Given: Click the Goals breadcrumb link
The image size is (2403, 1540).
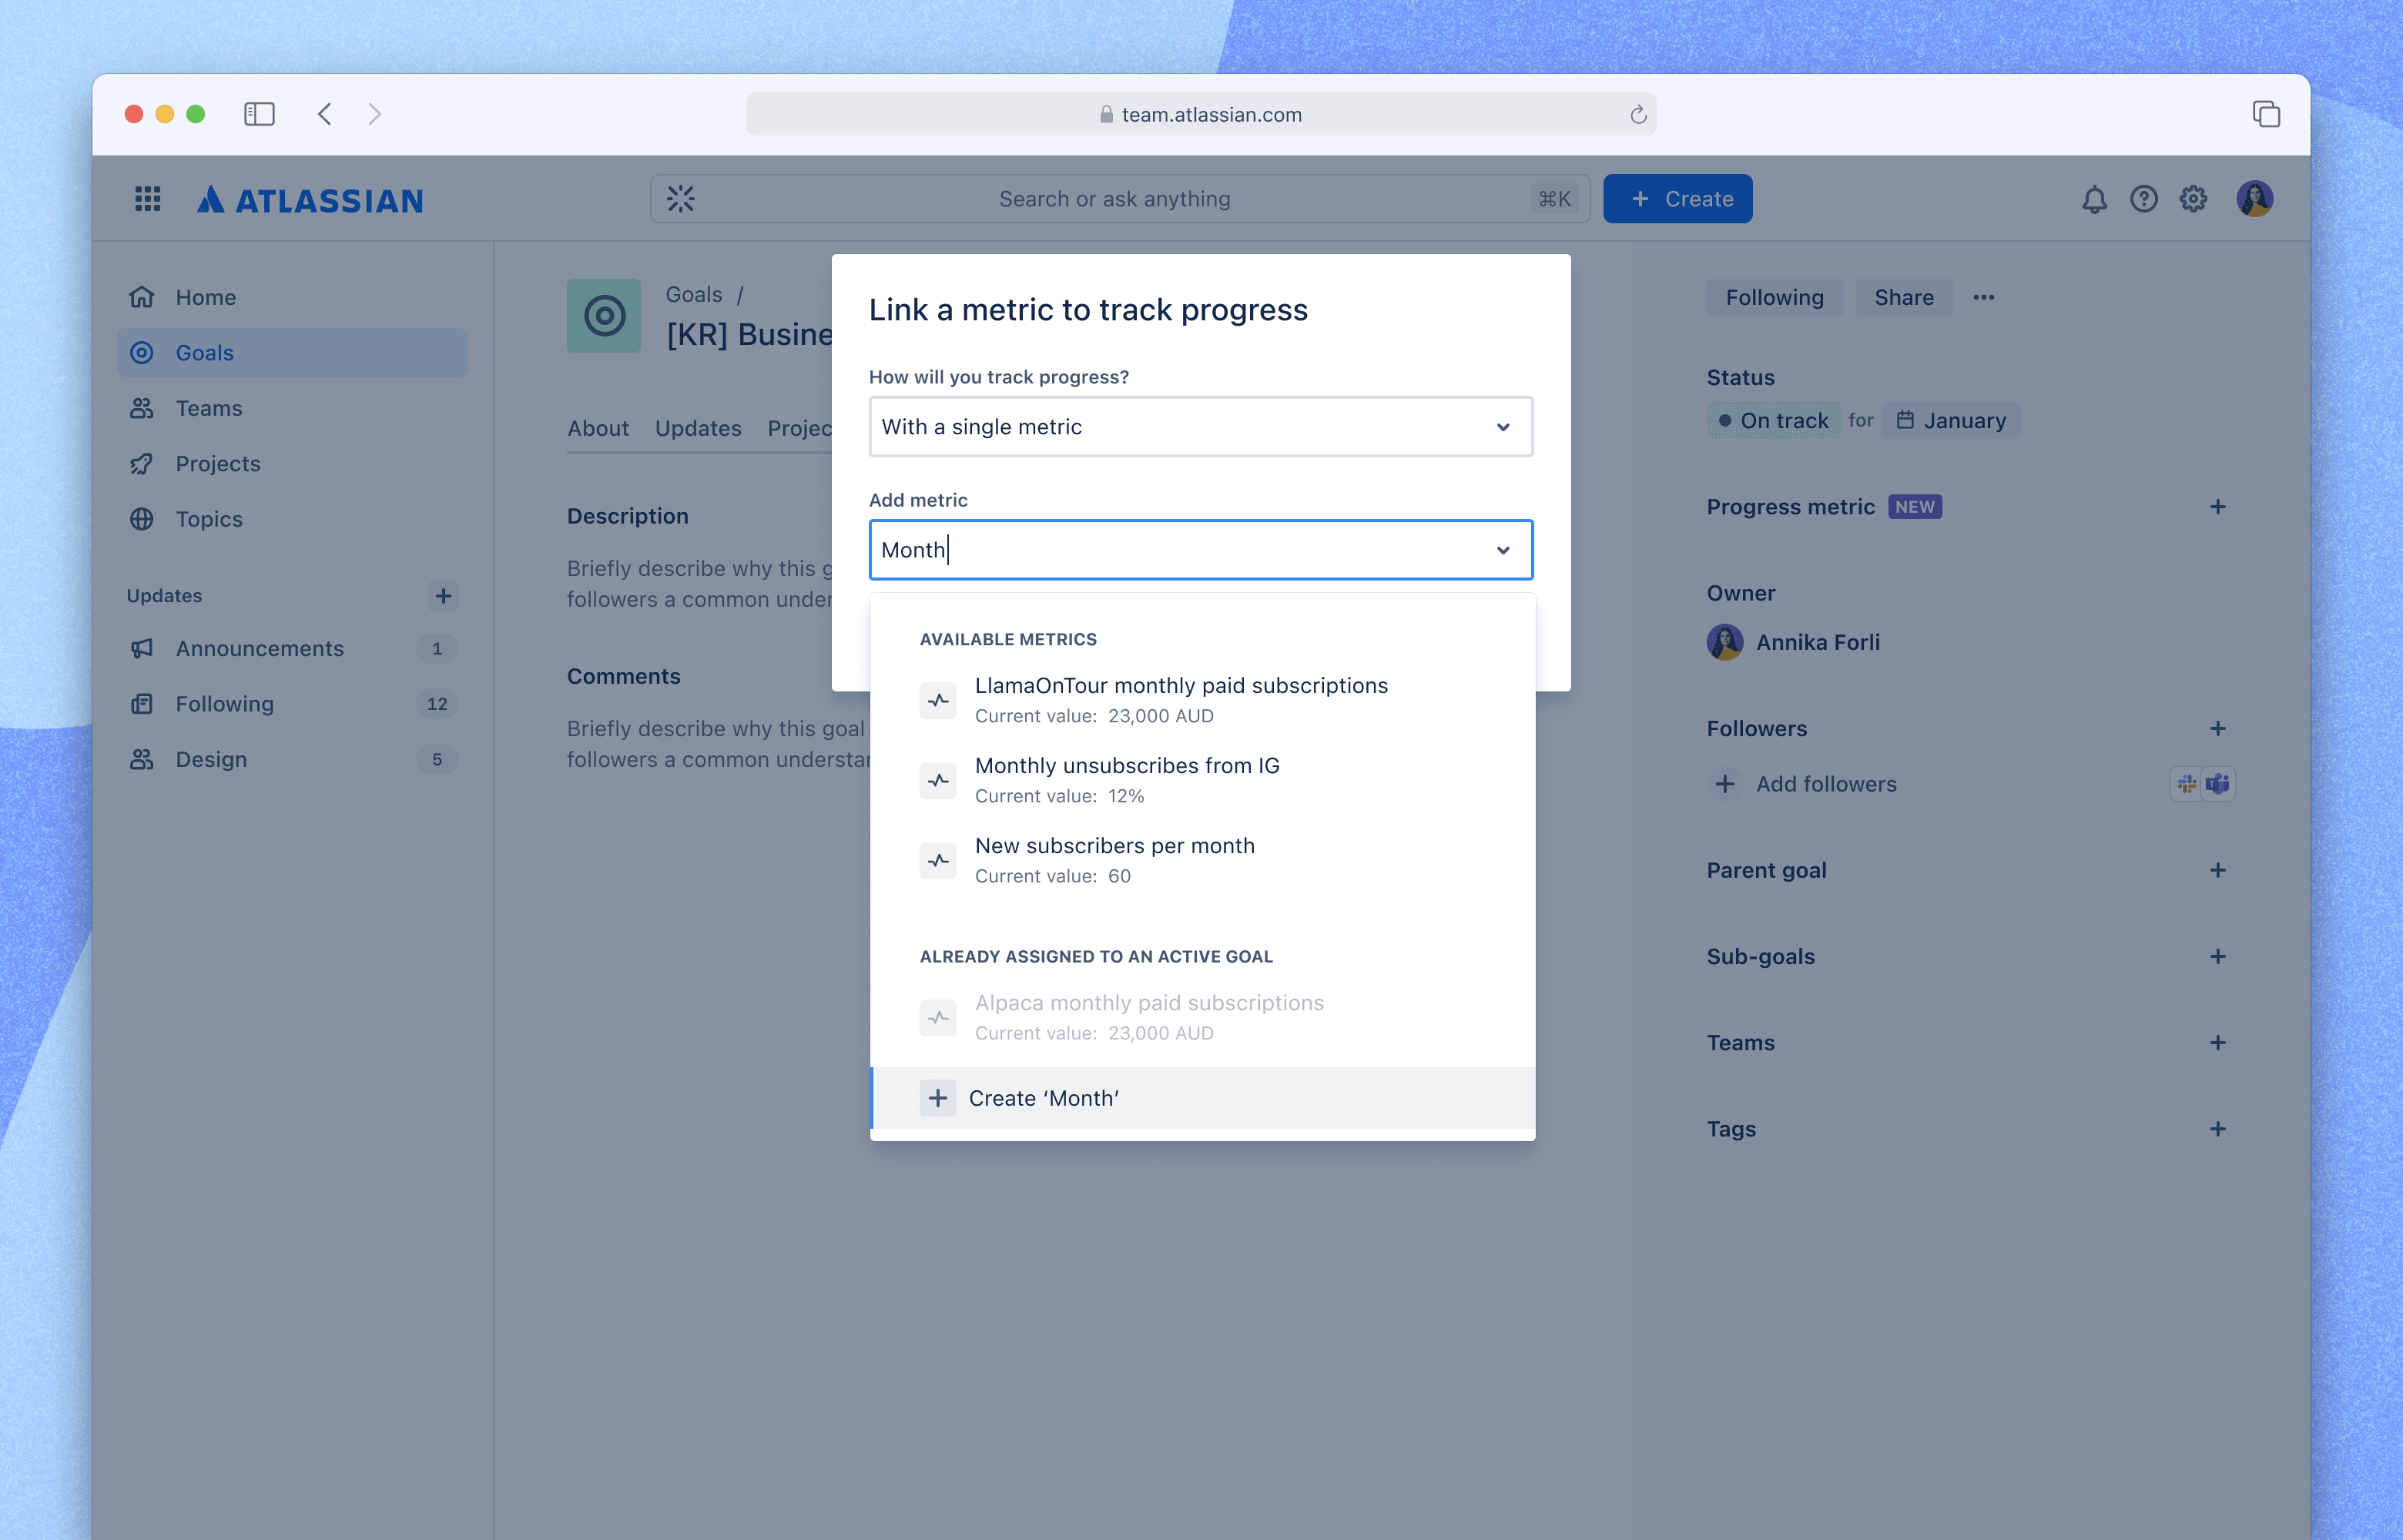Looking at the screenshot, I should pos(694,295).
